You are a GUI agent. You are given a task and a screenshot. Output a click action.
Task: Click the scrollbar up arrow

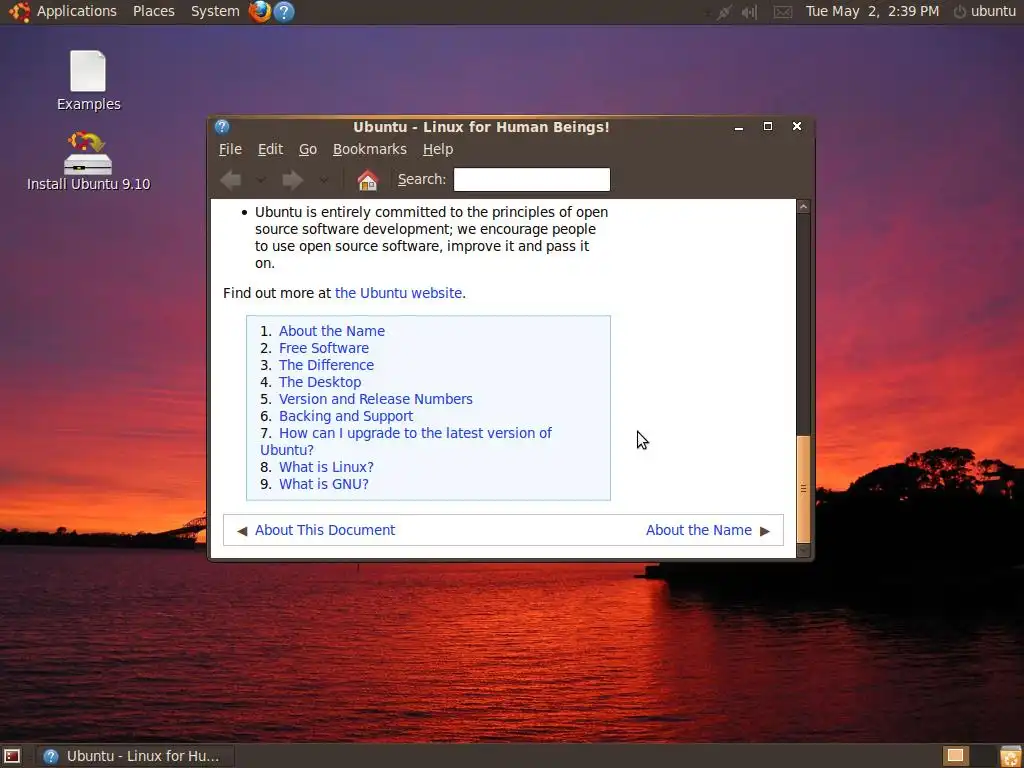(803, 207)
